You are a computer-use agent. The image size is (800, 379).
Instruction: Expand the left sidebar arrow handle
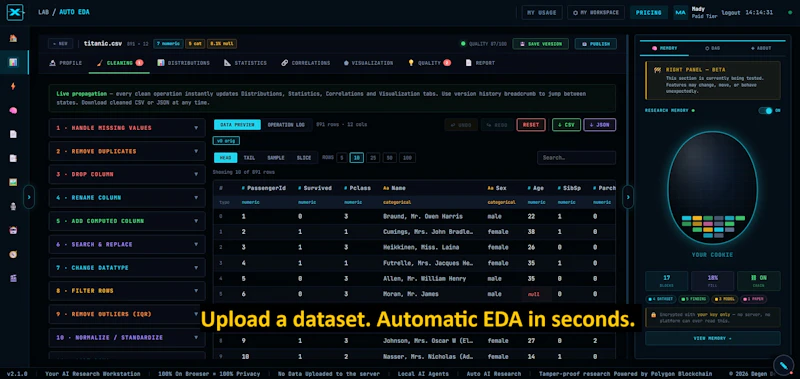pos(29,196)
